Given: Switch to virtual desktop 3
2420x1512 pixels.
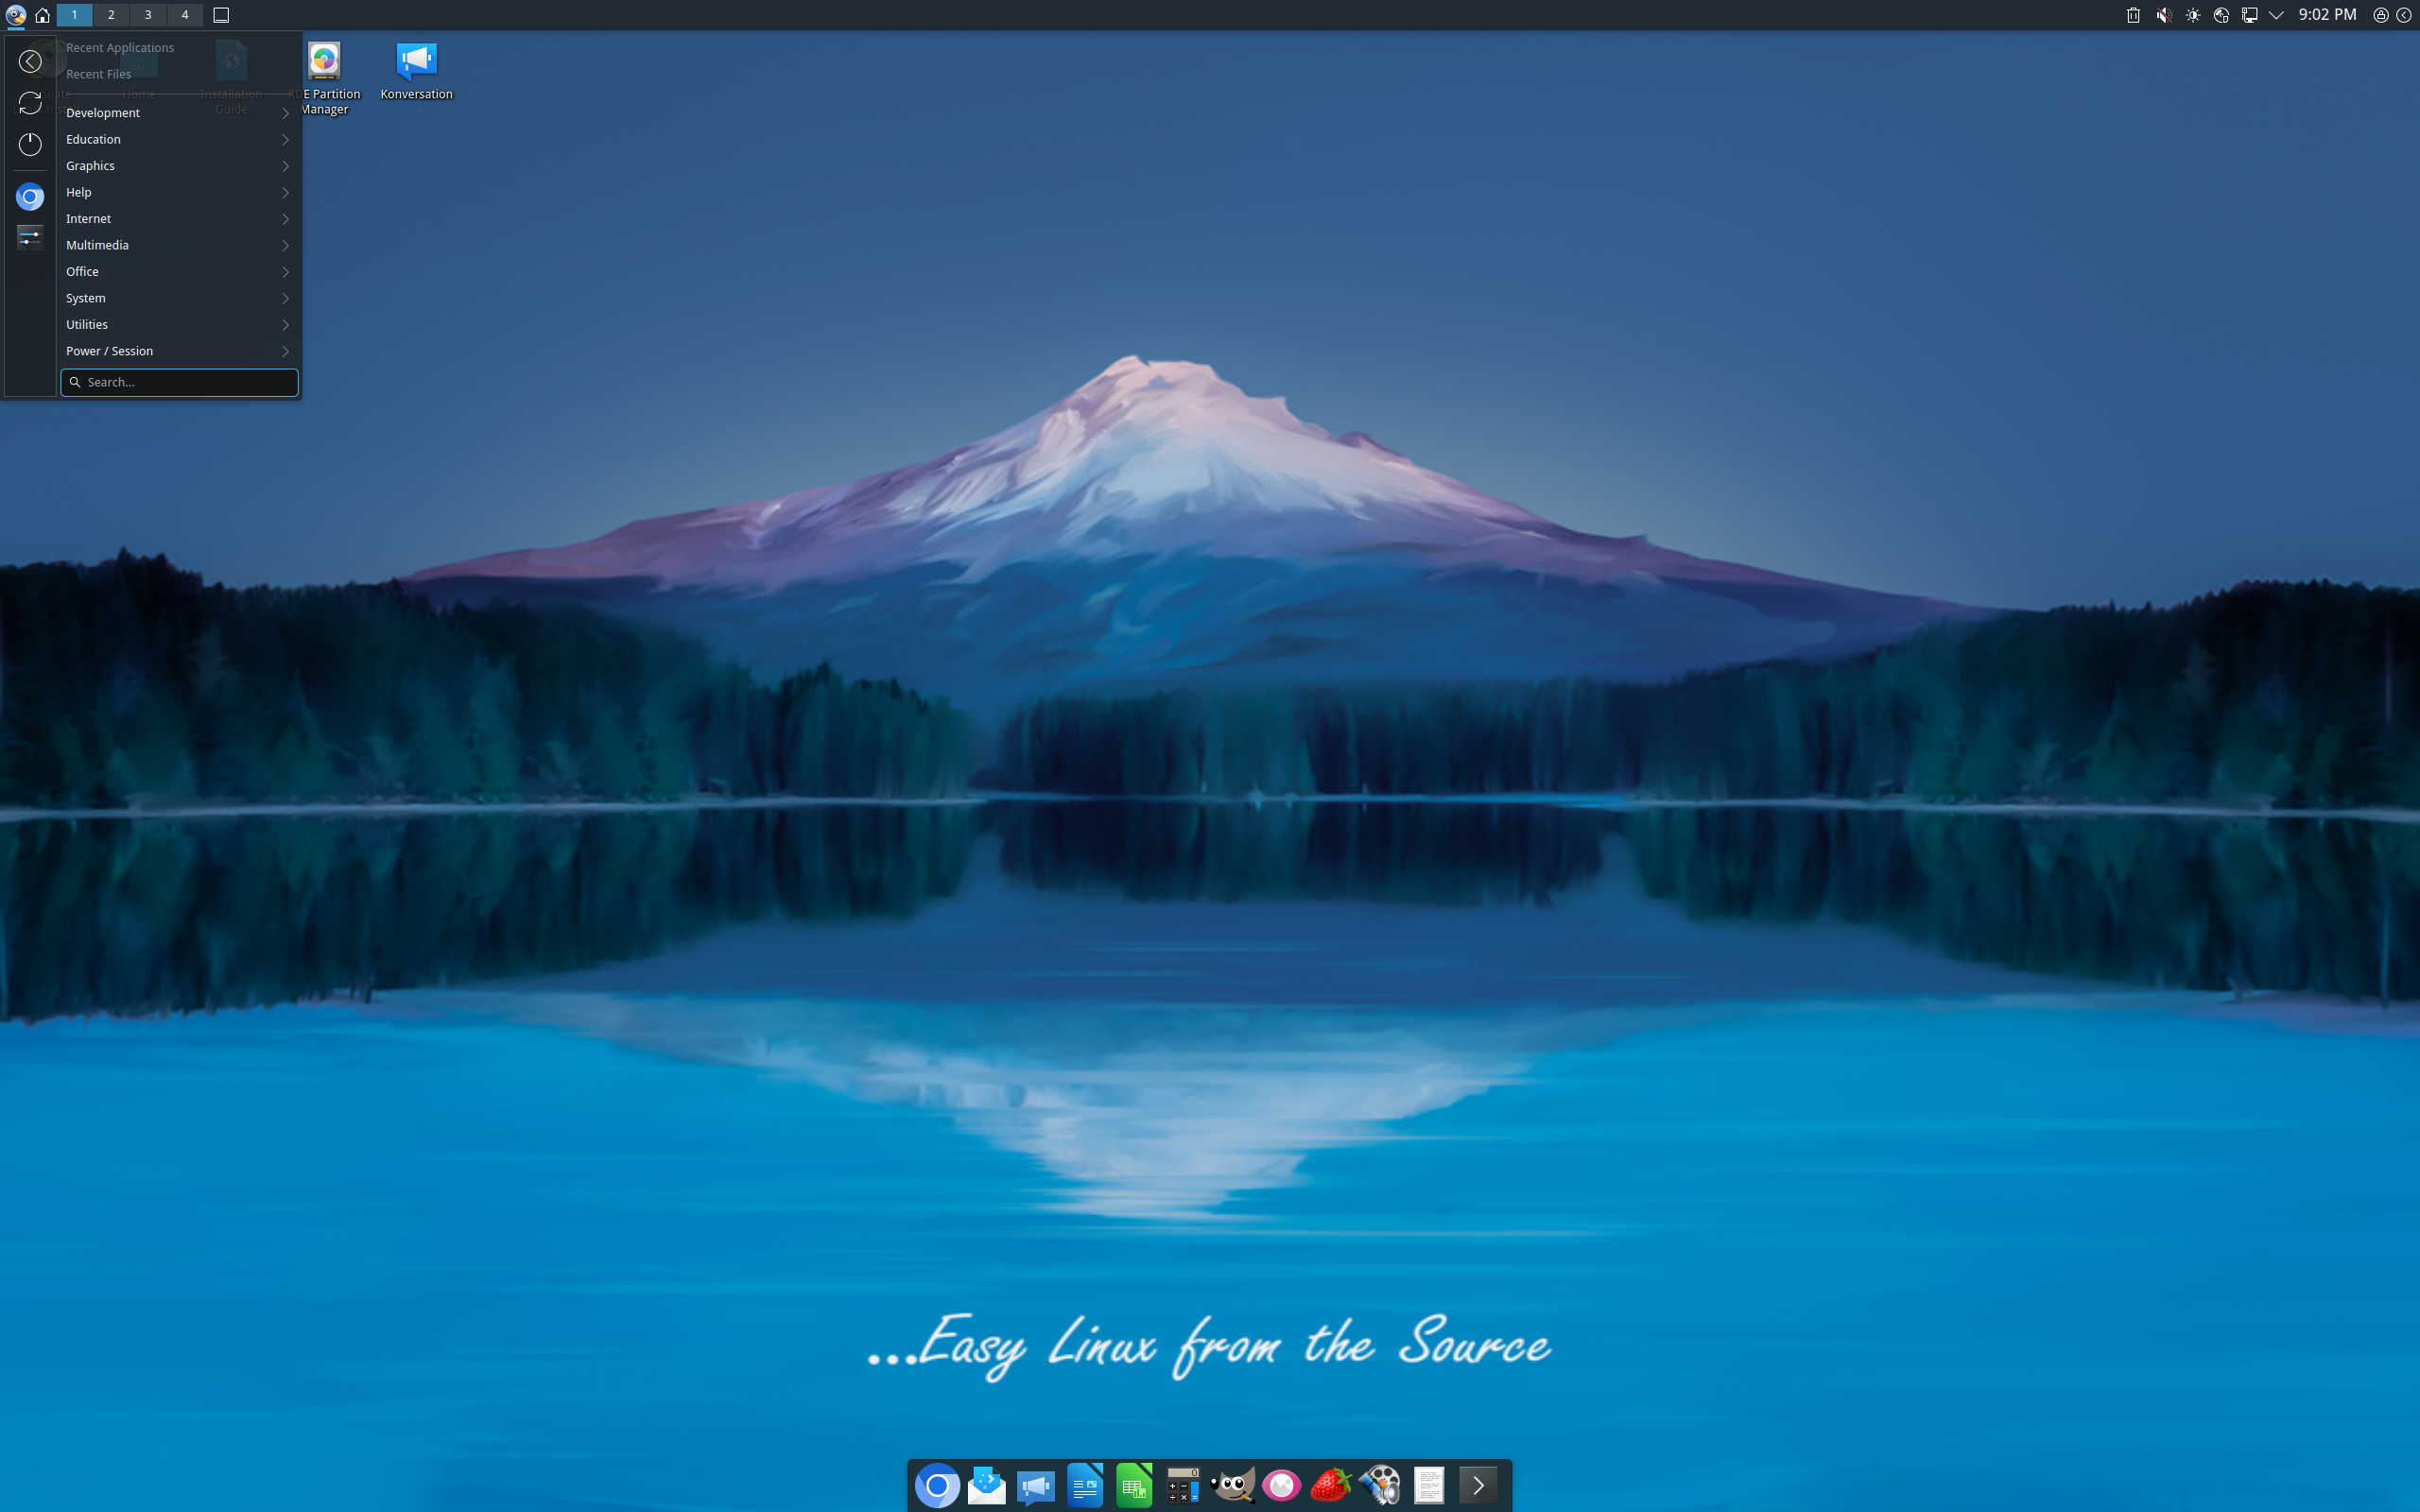Looking at the screenshot, I should coord(148,15).
